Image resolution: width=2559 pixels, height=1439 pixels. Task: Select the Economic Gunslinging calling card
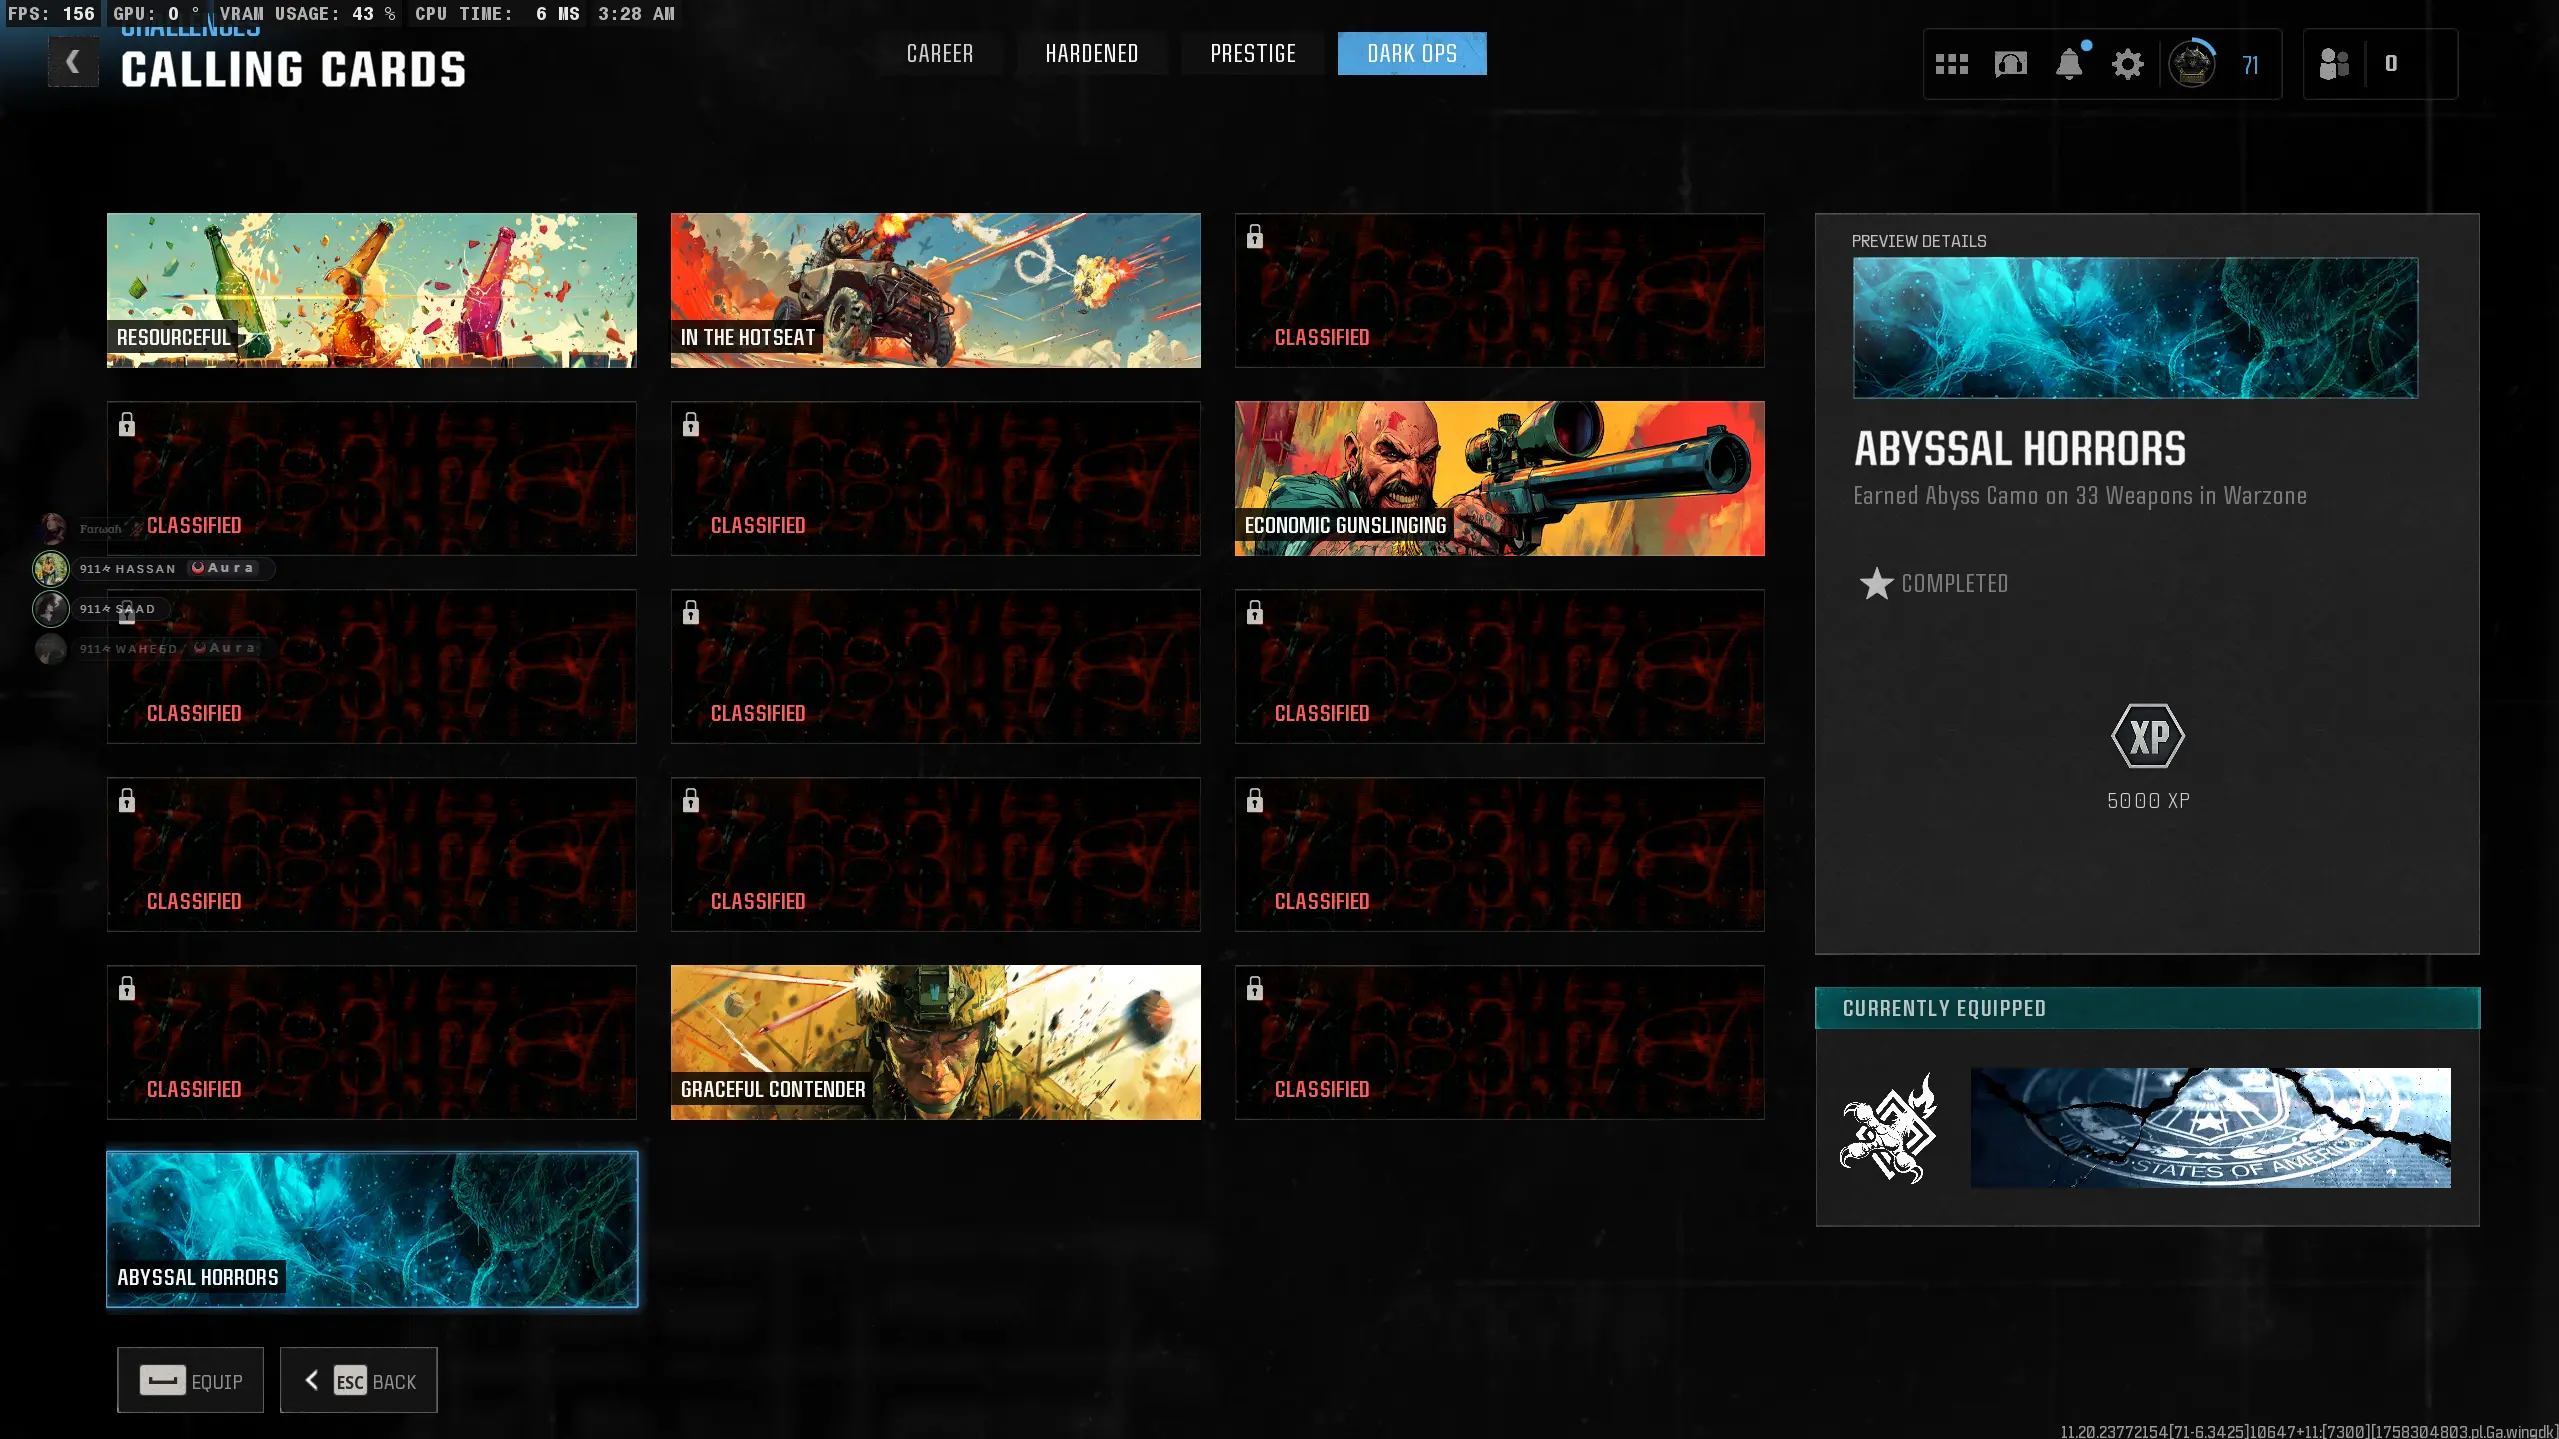1499,478
